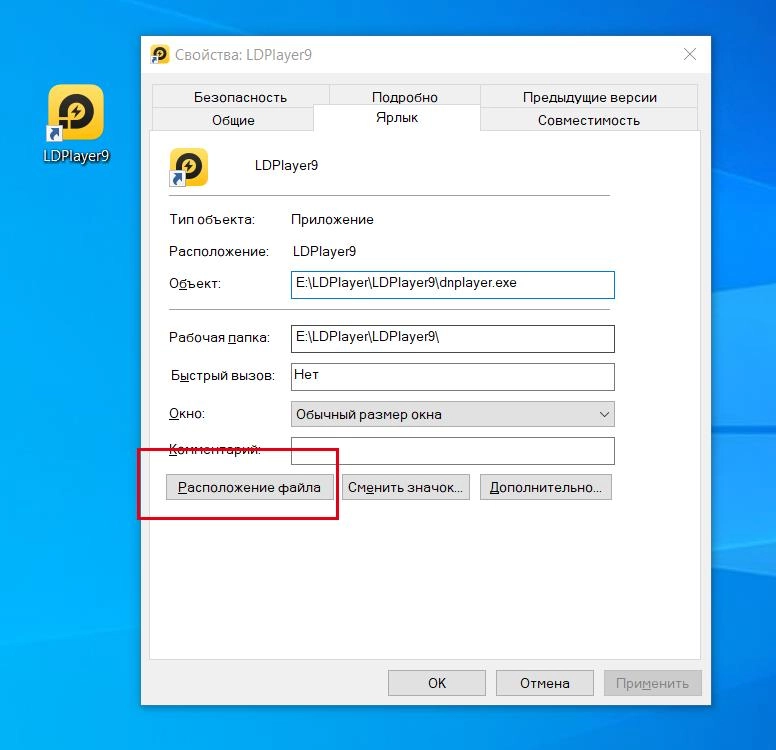Switch to the Безопасность tab
This screenshot has height=750, width=776.
(240, 97)
